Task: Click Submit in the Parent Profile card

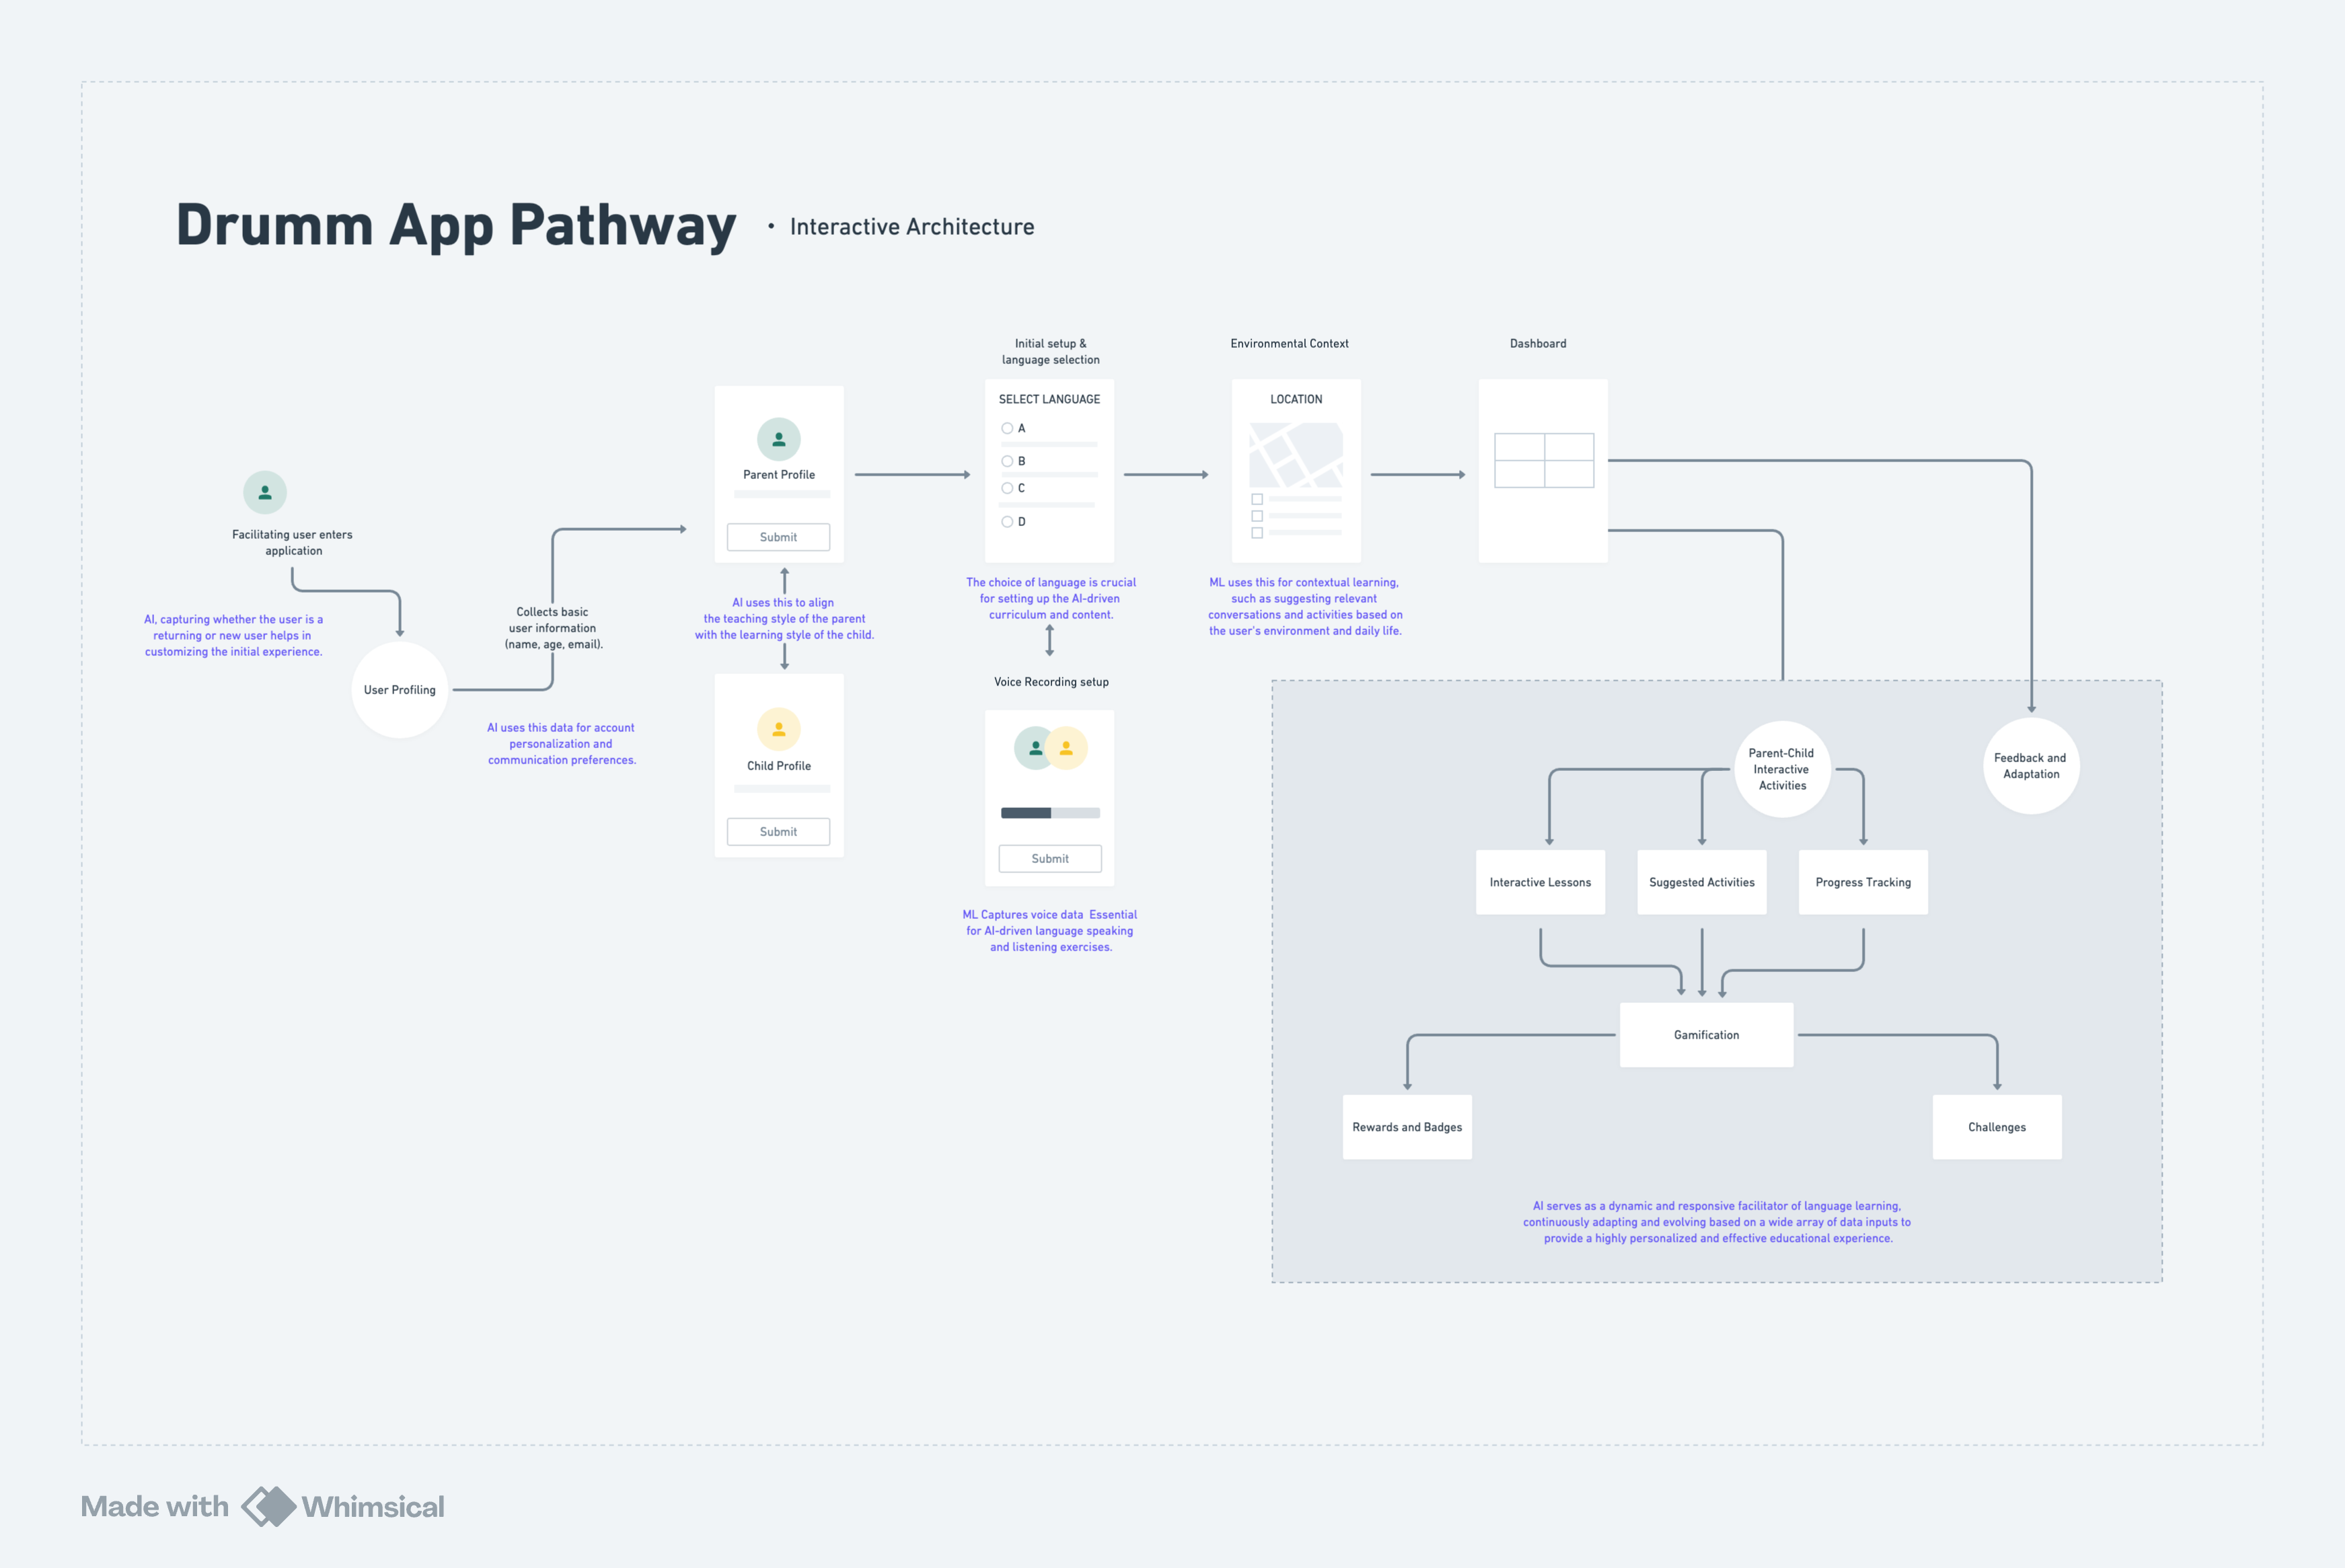Action: [778, 537]
